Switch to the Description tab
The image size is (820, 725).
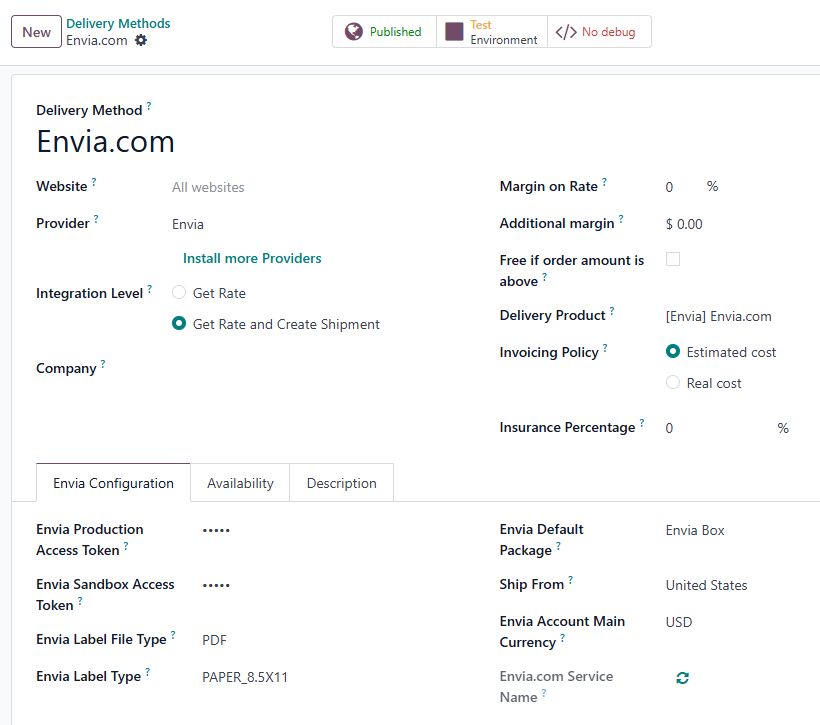click(x=341, y=483)
